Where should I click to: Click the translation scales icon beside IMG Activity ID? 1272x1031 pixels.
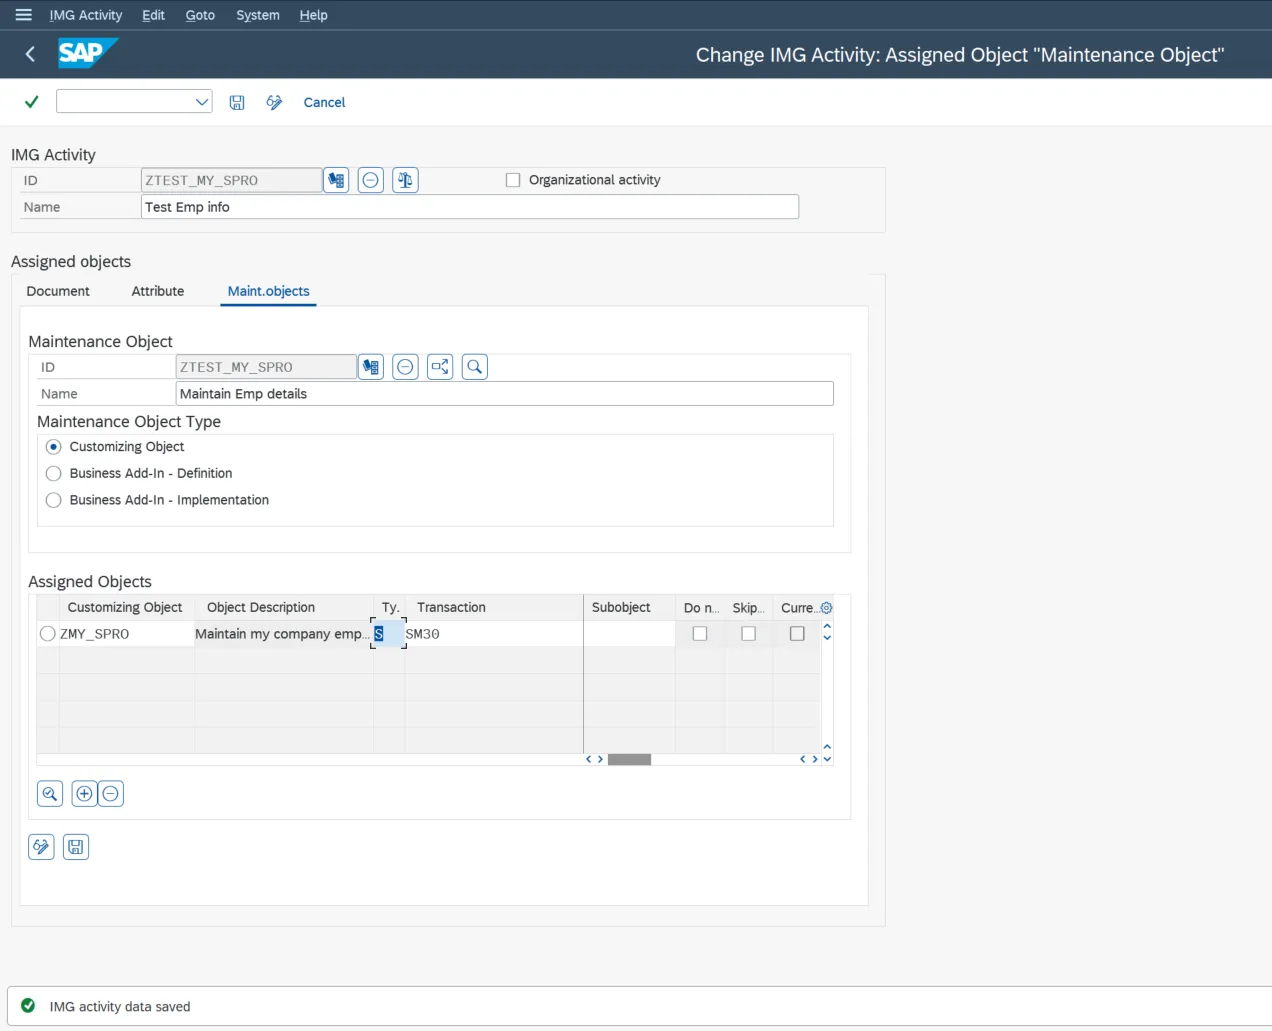pyautogui.click(x=405, y=180)
